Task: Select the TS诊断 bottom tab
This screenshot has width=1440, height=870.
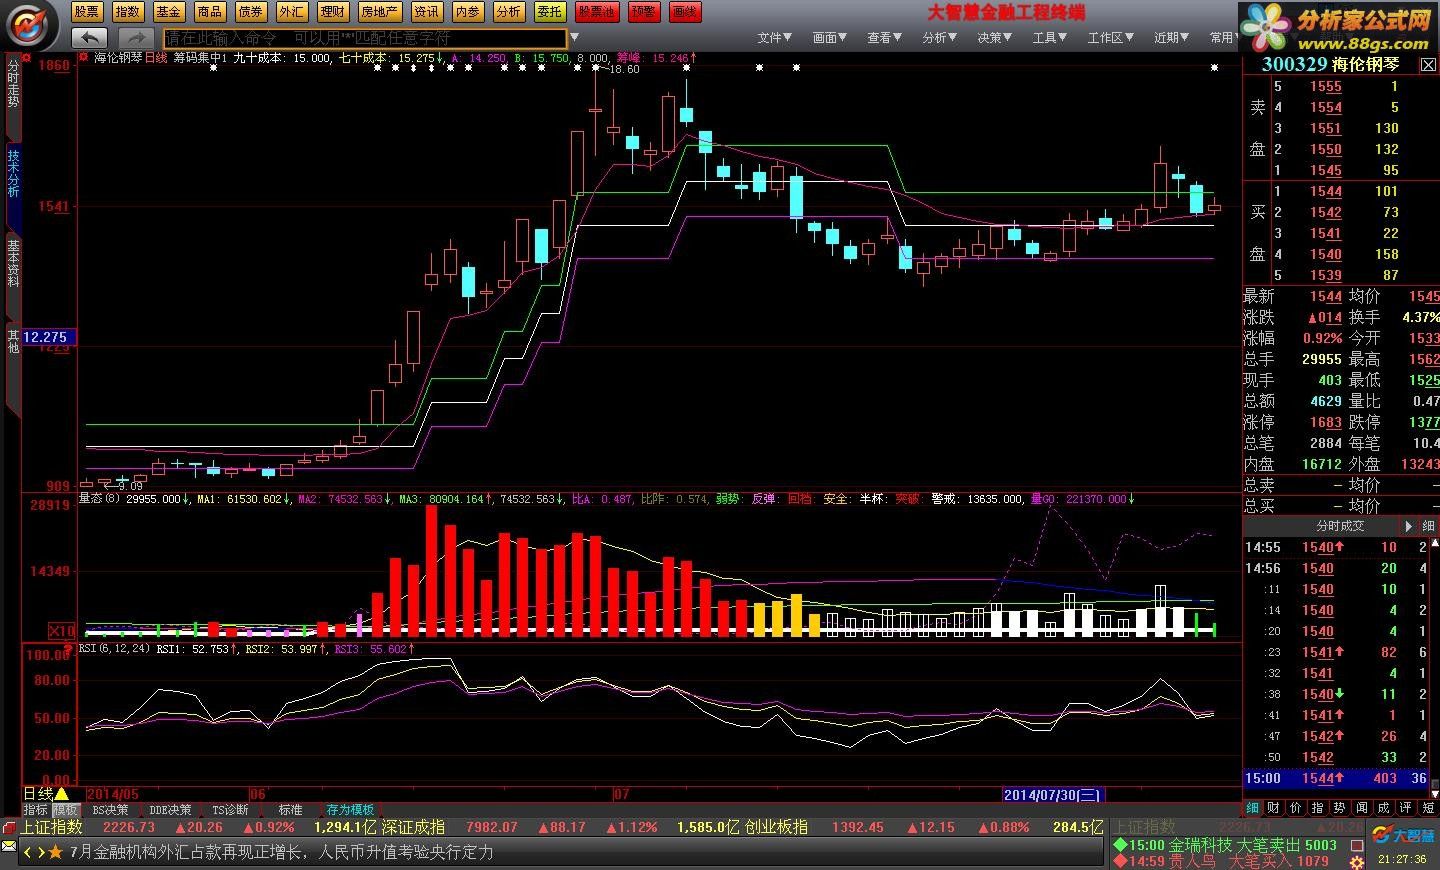Action: tap(230, 810)
